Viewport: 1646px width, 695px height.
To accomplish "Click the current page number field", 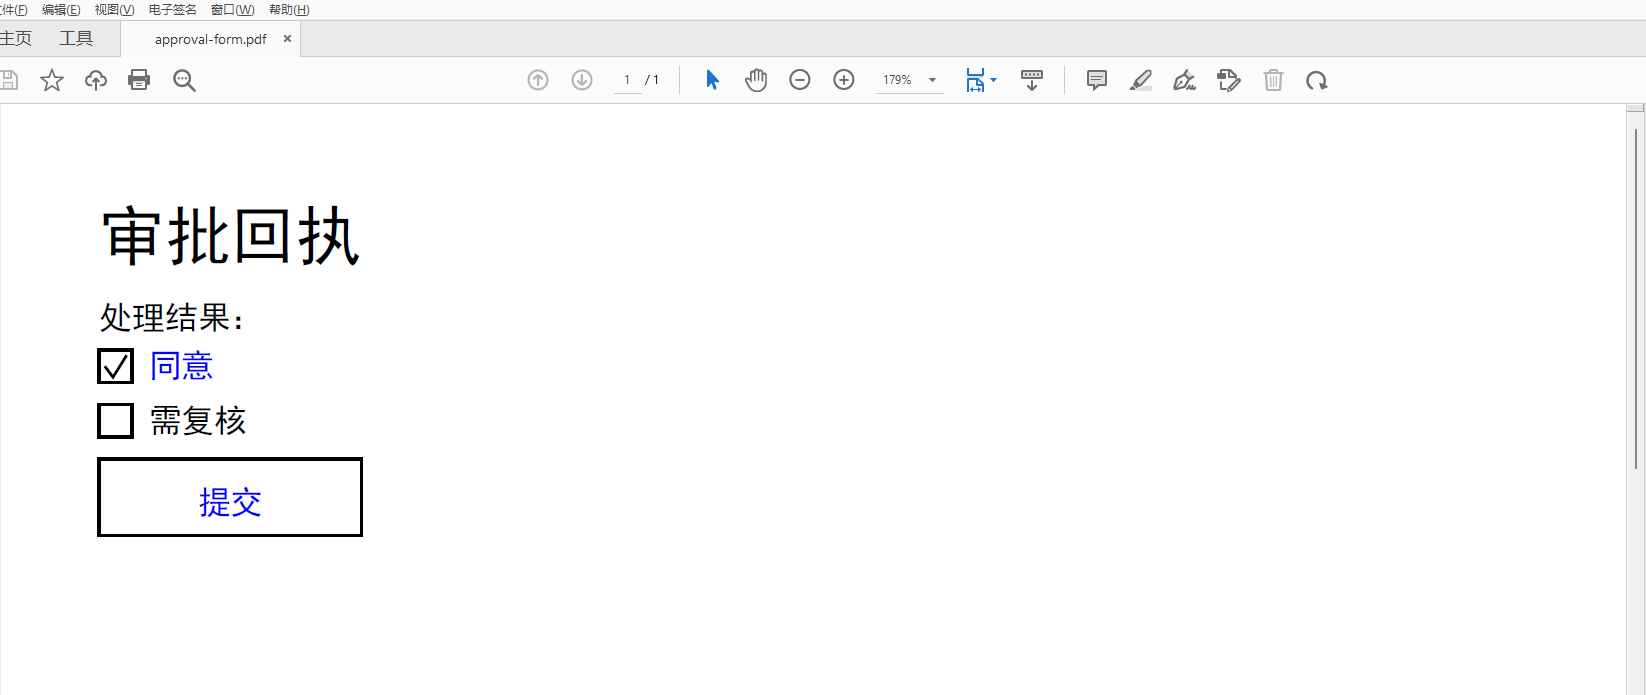I will (x=627, y=80).
